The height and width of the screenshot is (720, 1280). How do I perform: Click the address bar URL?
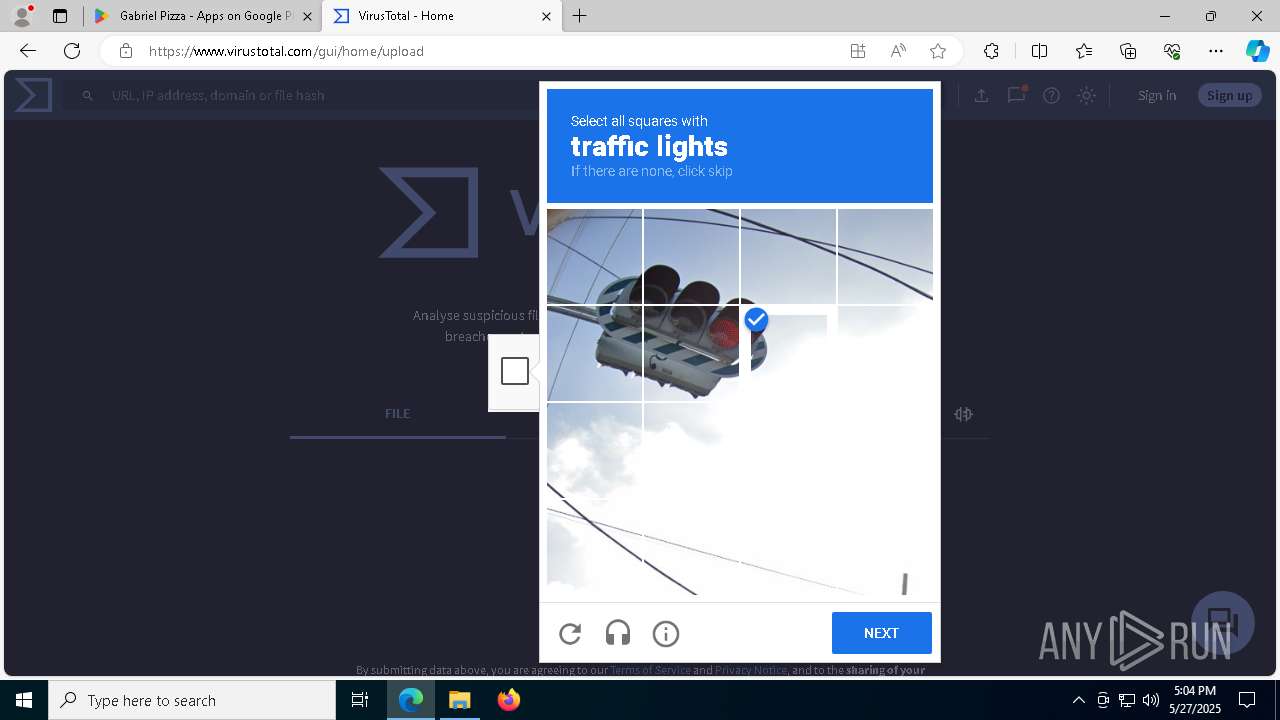(286, 51)
